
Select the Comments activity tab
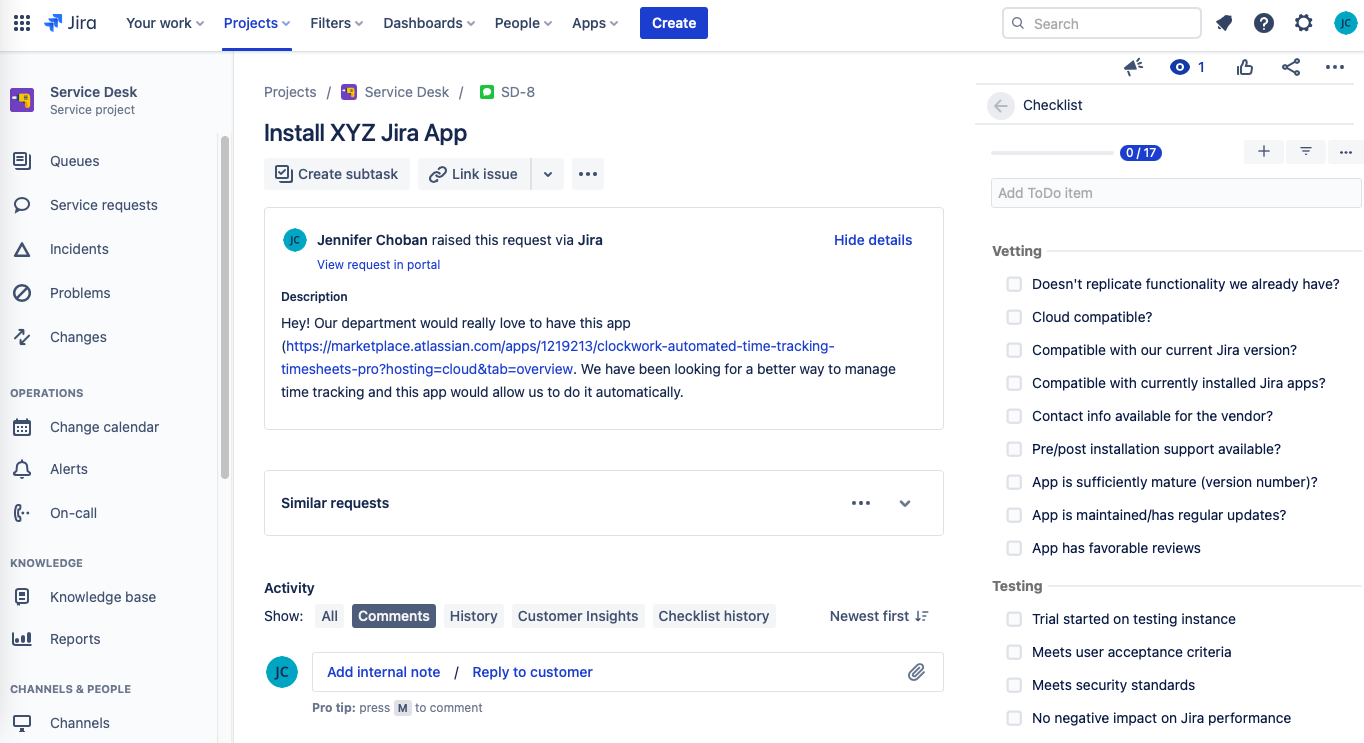tap(394, 616)
